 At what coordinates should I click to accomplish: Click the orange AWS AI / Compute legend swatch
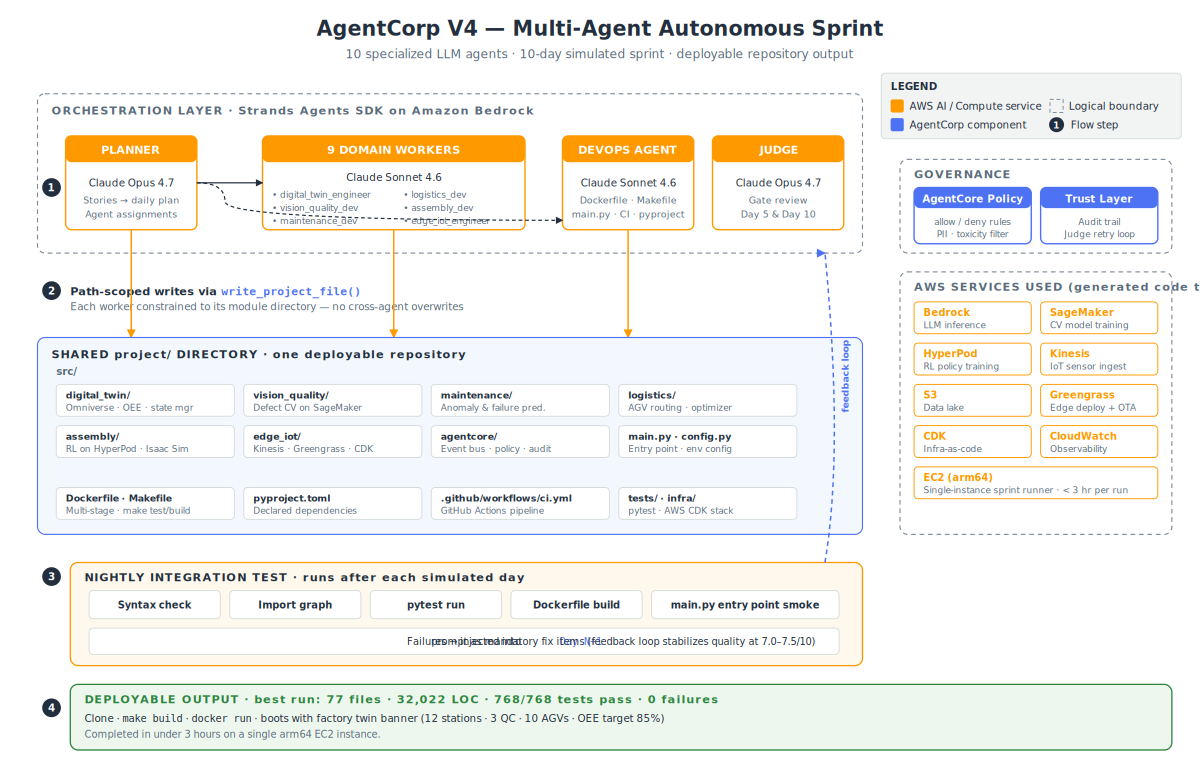897,106
